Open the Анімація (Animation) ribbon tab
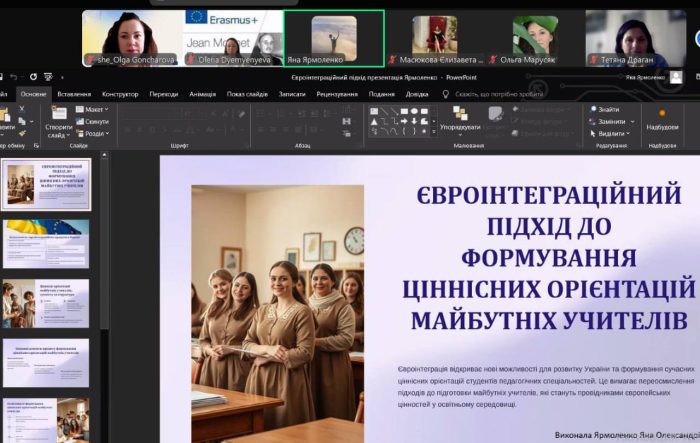Viewport: 700px width, 443px height. [x=202, y=94]
